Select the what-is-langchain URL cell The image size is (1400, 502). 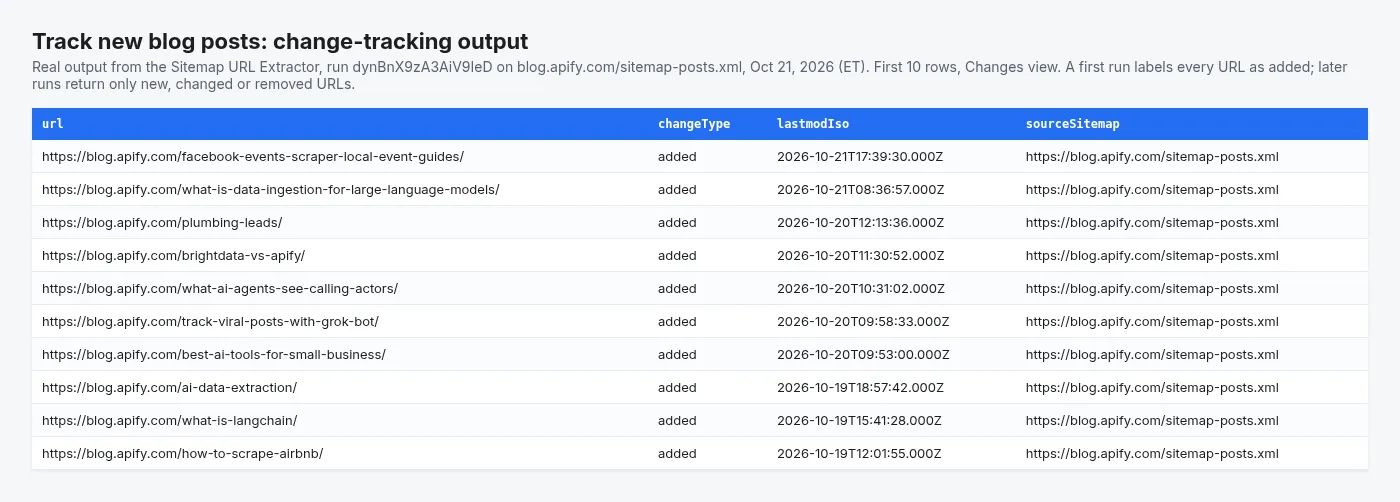170,421
